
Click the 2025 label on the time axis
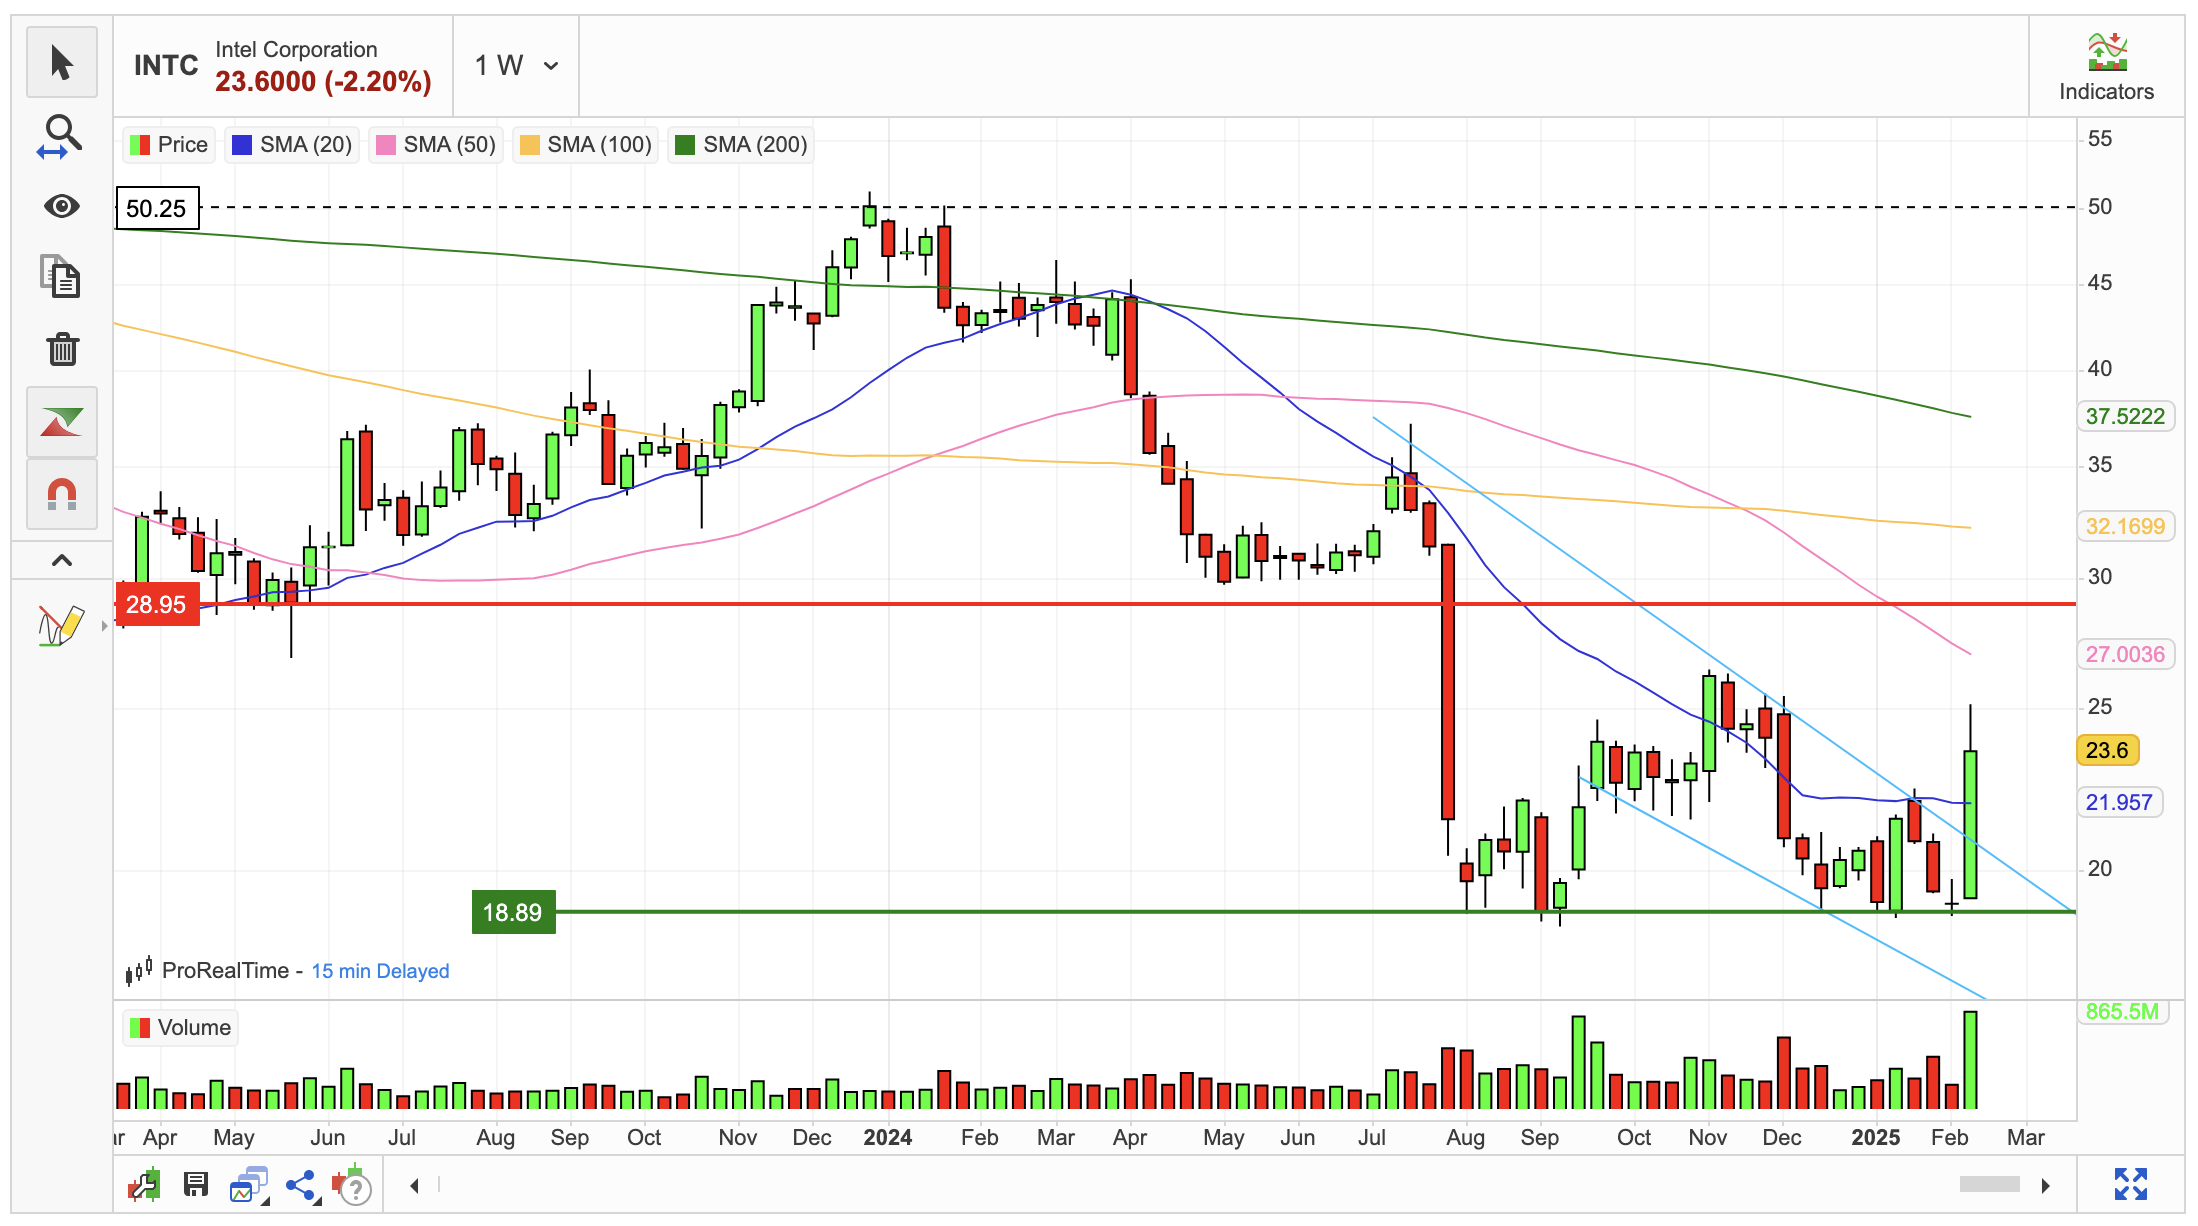(x=1875, y=1138)
